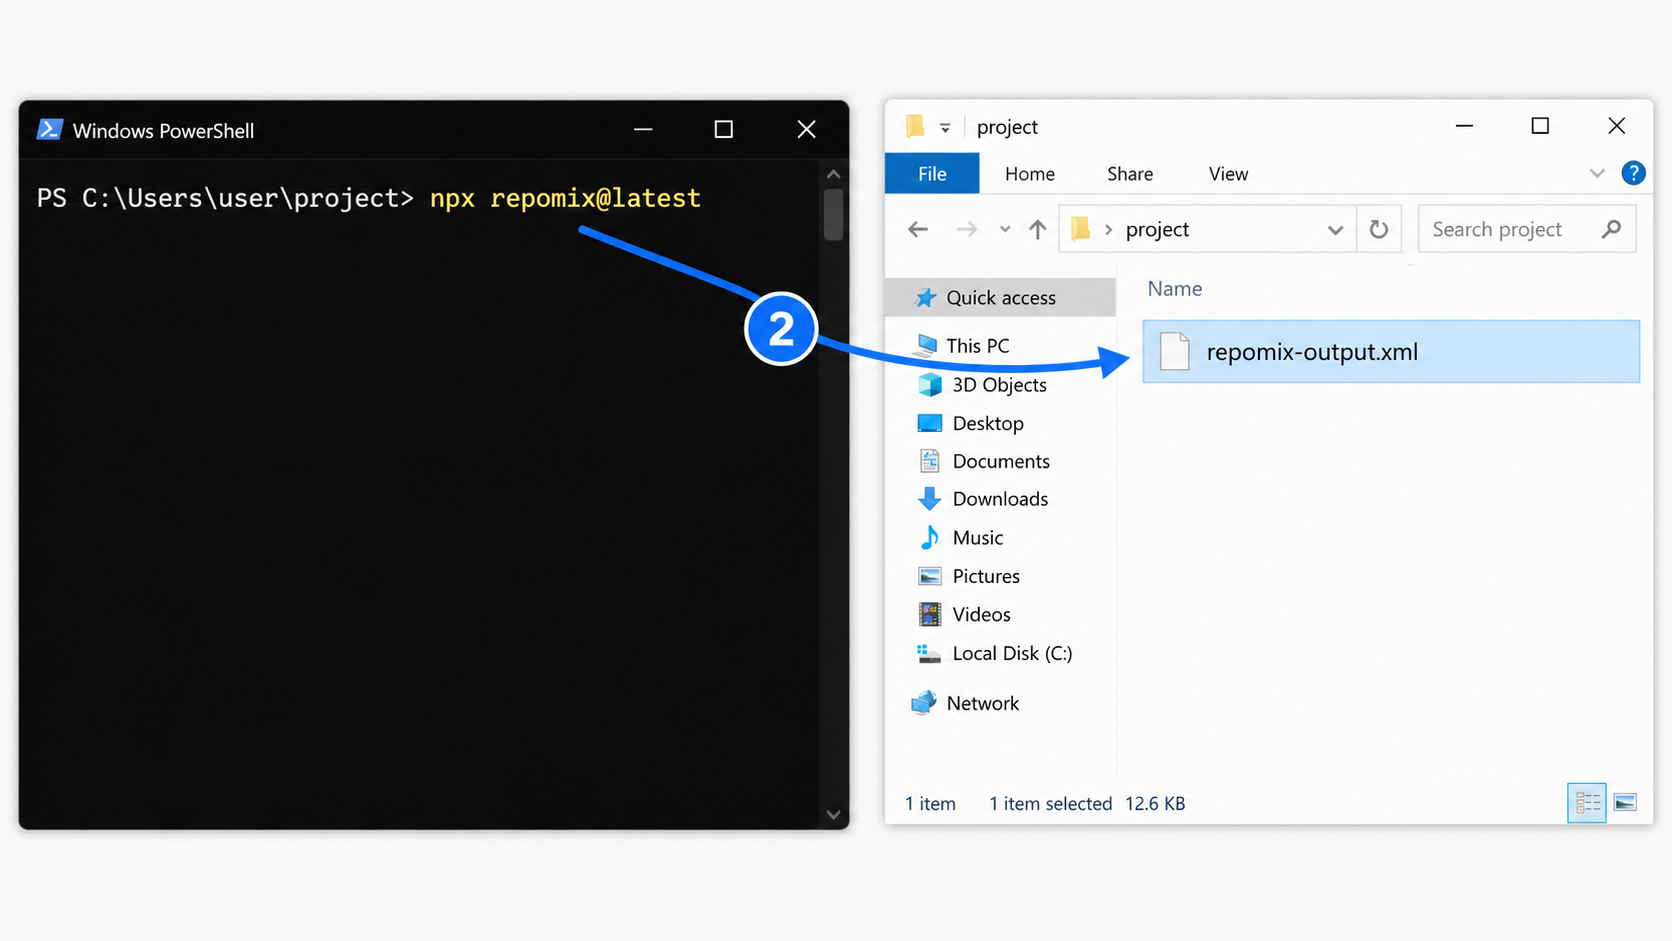Image resolution: width=1672 pixels, height=941 pixels.
Task: Click the npx repomix@latest command text
Action: click(x=565, y=198)
